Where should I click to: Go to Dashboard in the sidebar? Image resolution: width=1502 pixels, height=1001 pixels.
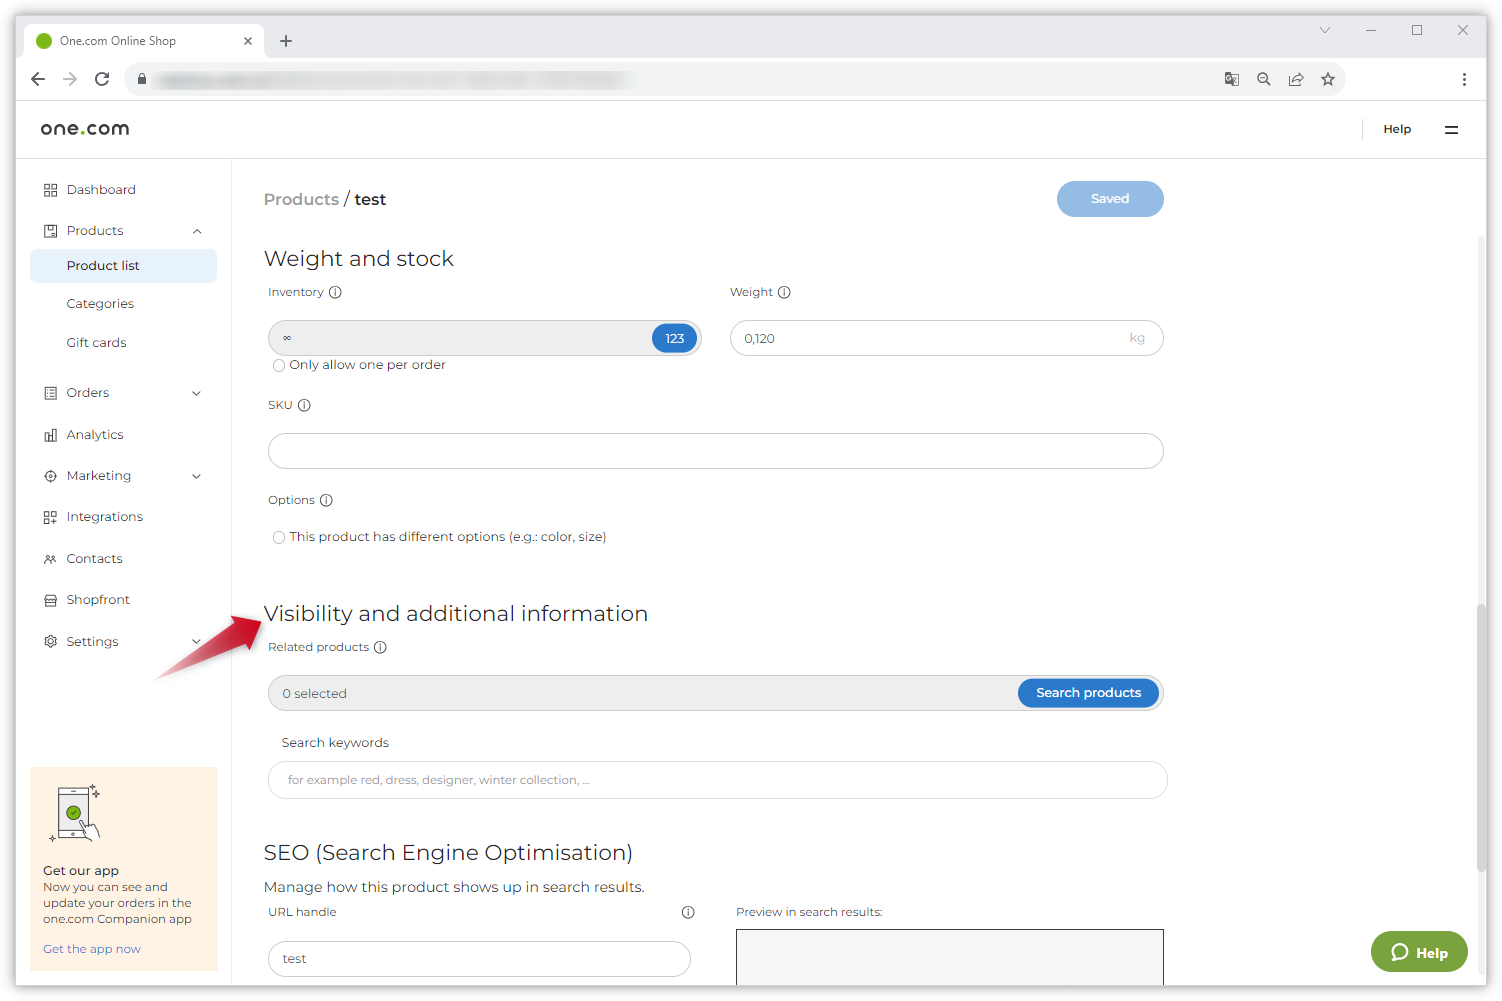(x=101, y=190)
